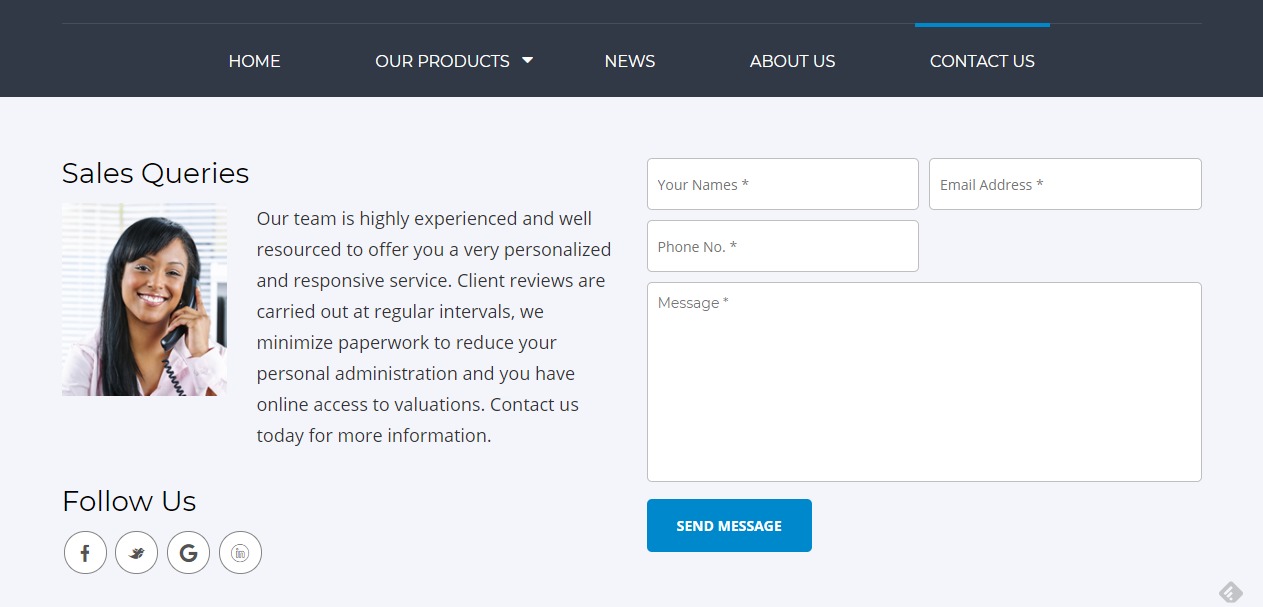Select the Google social icon

click(x=189, y=552)
